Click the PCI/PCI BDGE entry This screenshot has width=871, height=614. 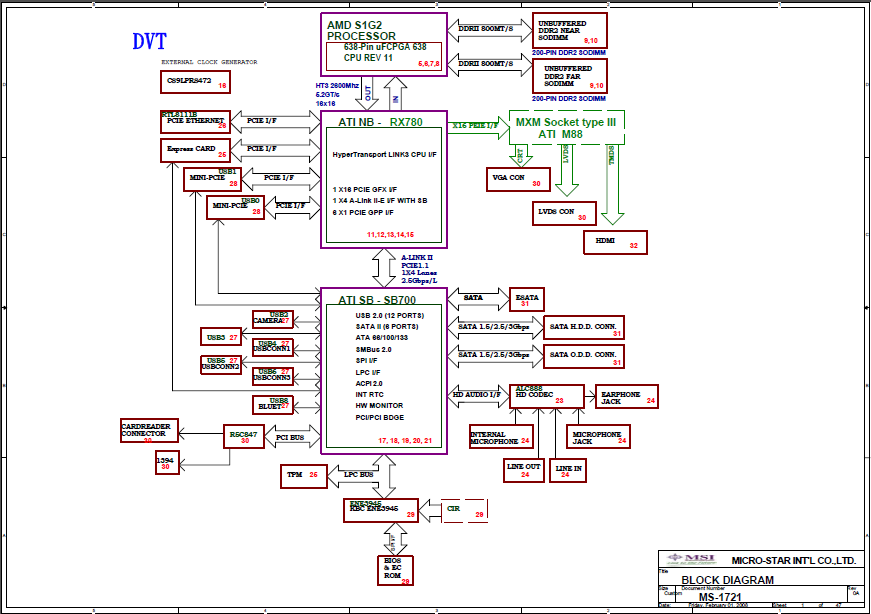click(380, 417)
